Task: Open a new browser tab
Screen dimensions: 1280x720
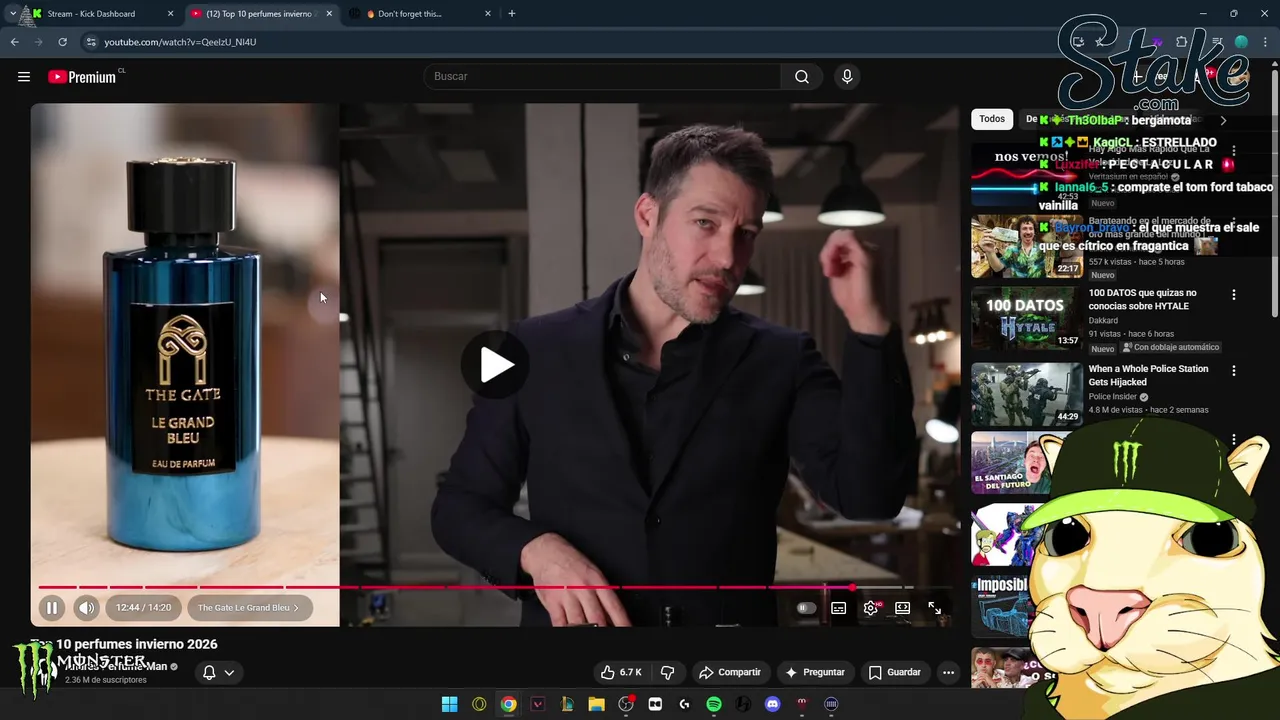Action: coord(512,14)
